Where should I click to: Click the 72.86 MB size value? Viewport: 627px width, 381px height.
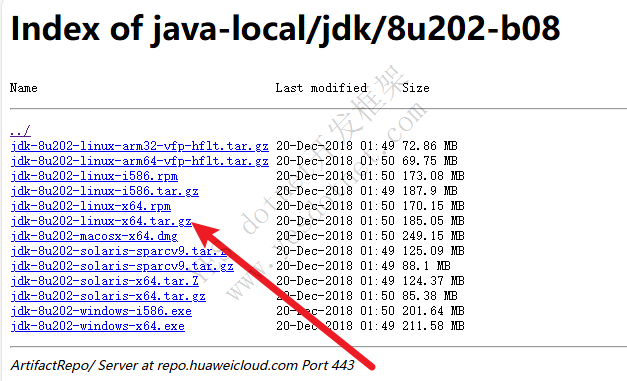pyautogui.click(x=430, y=146)
